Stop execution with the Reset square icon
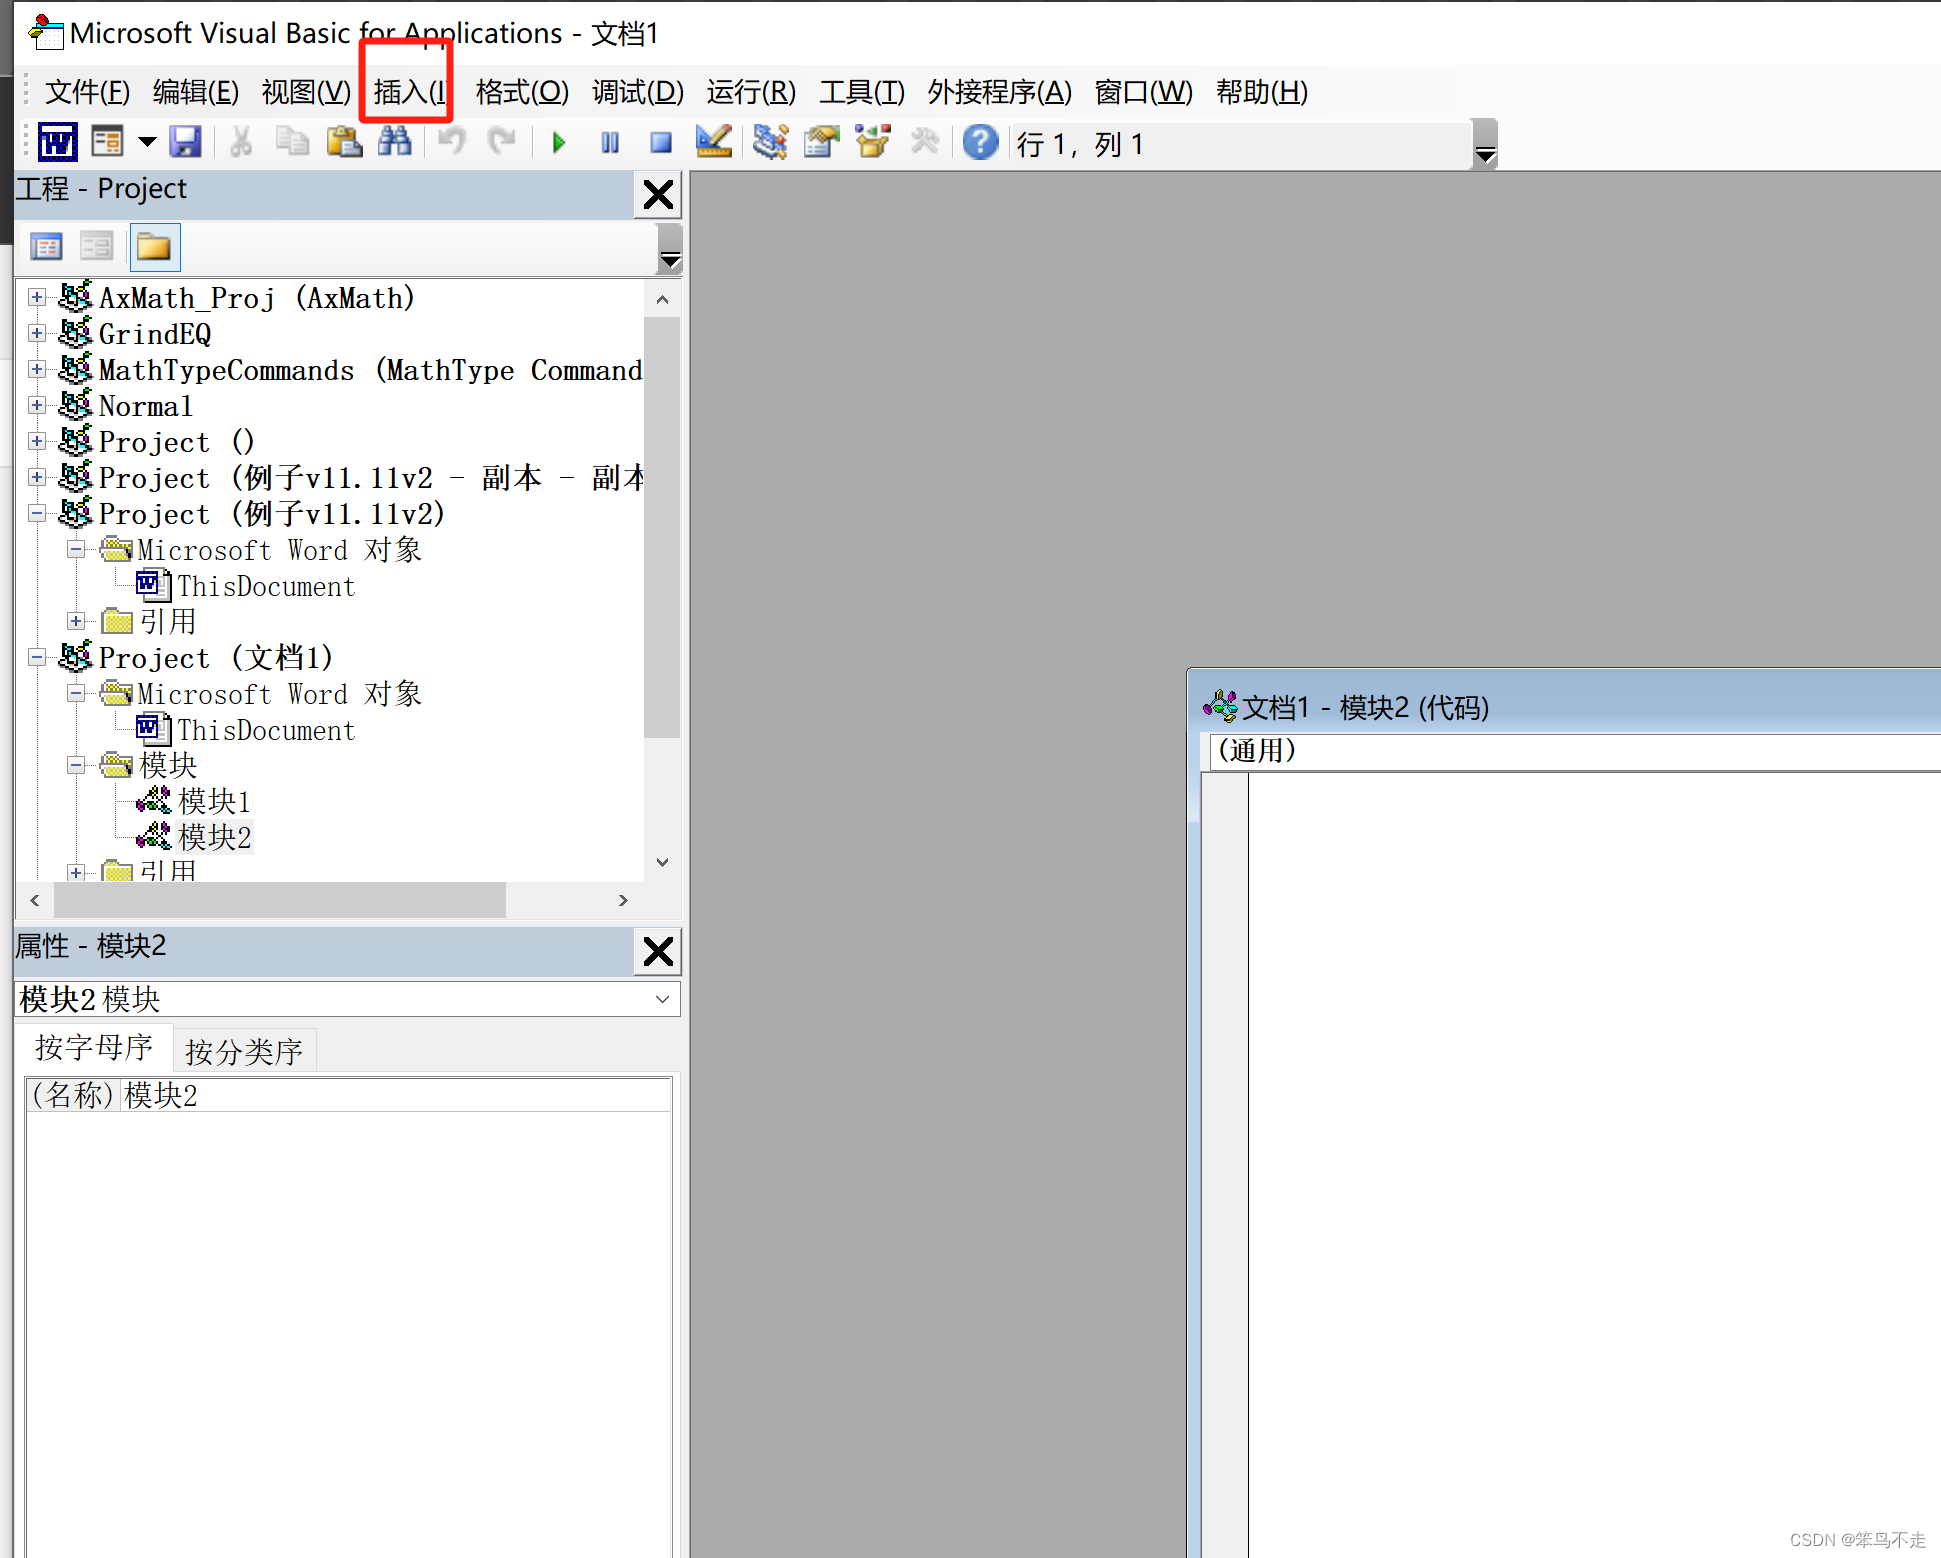1941x1558 pixels. [661, 142]
